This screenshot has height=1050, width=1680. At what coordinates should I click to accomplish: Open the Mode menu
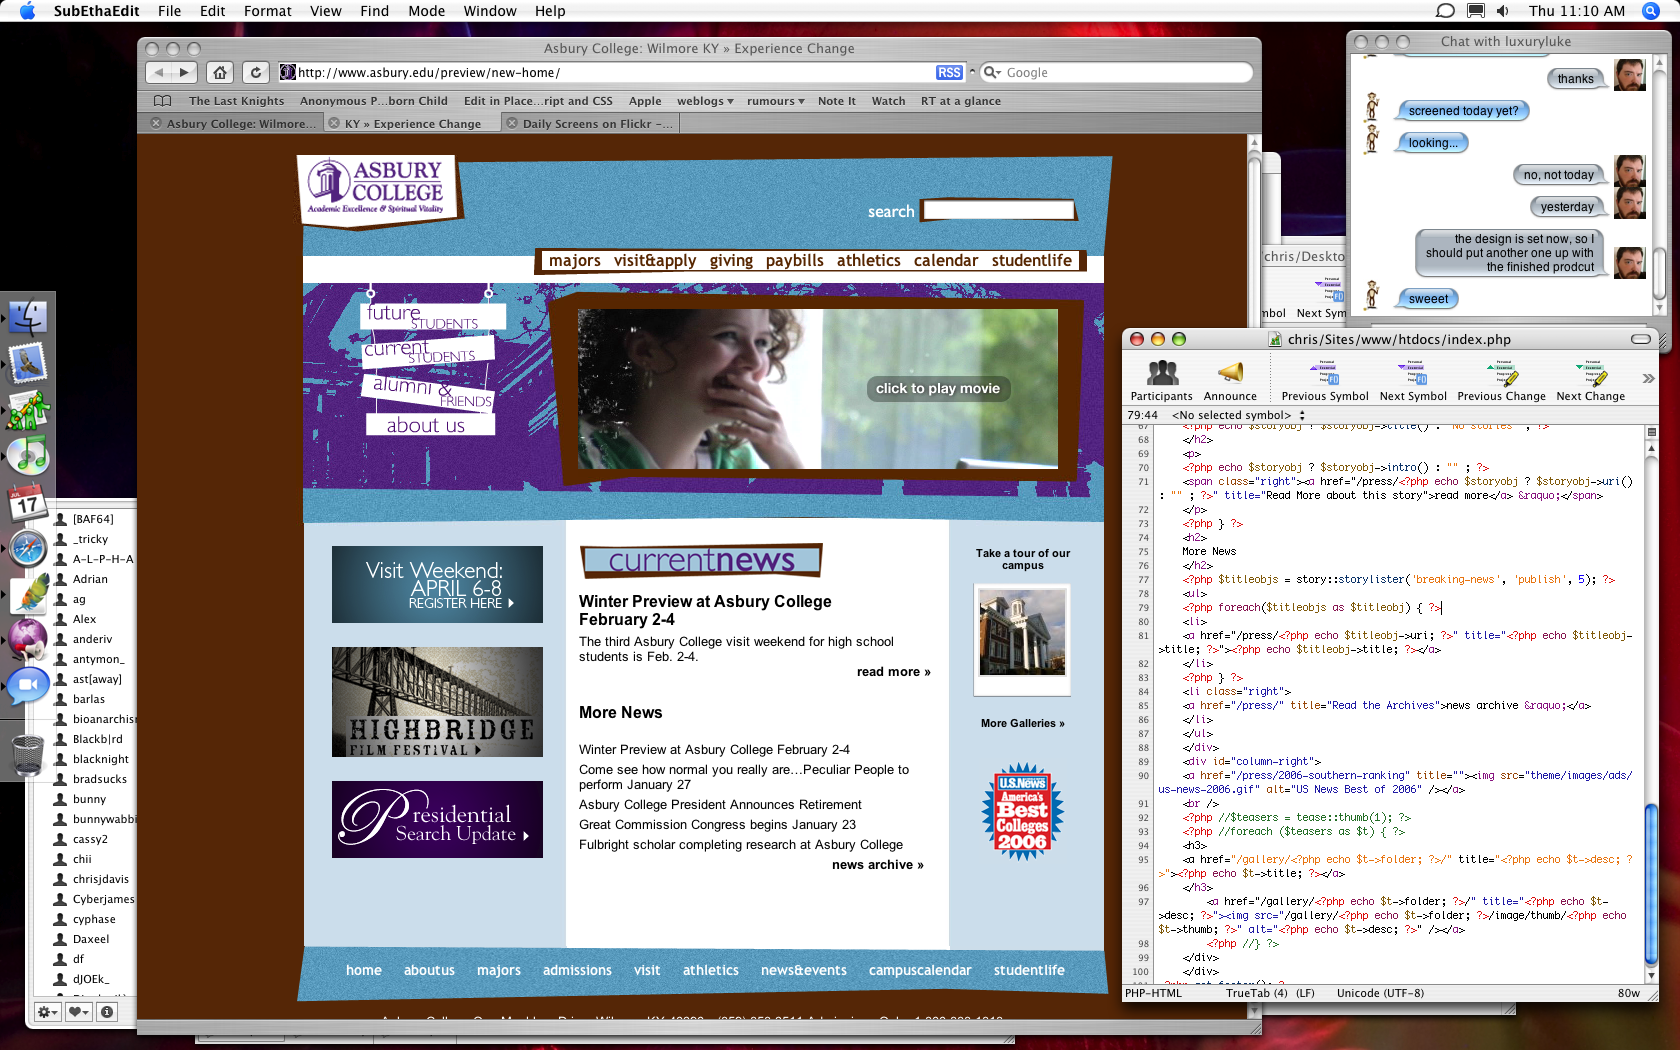coord(426,11)
